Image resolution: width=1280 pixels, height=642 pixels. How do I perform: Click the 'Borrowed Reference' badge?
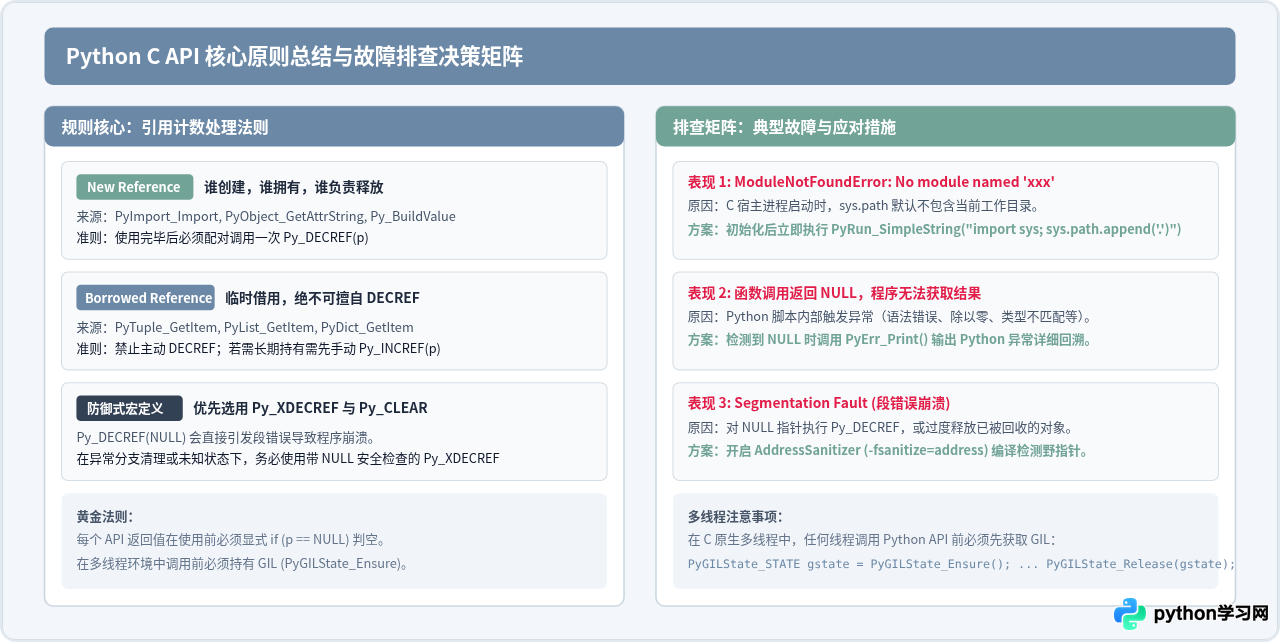tap(146, 298)
